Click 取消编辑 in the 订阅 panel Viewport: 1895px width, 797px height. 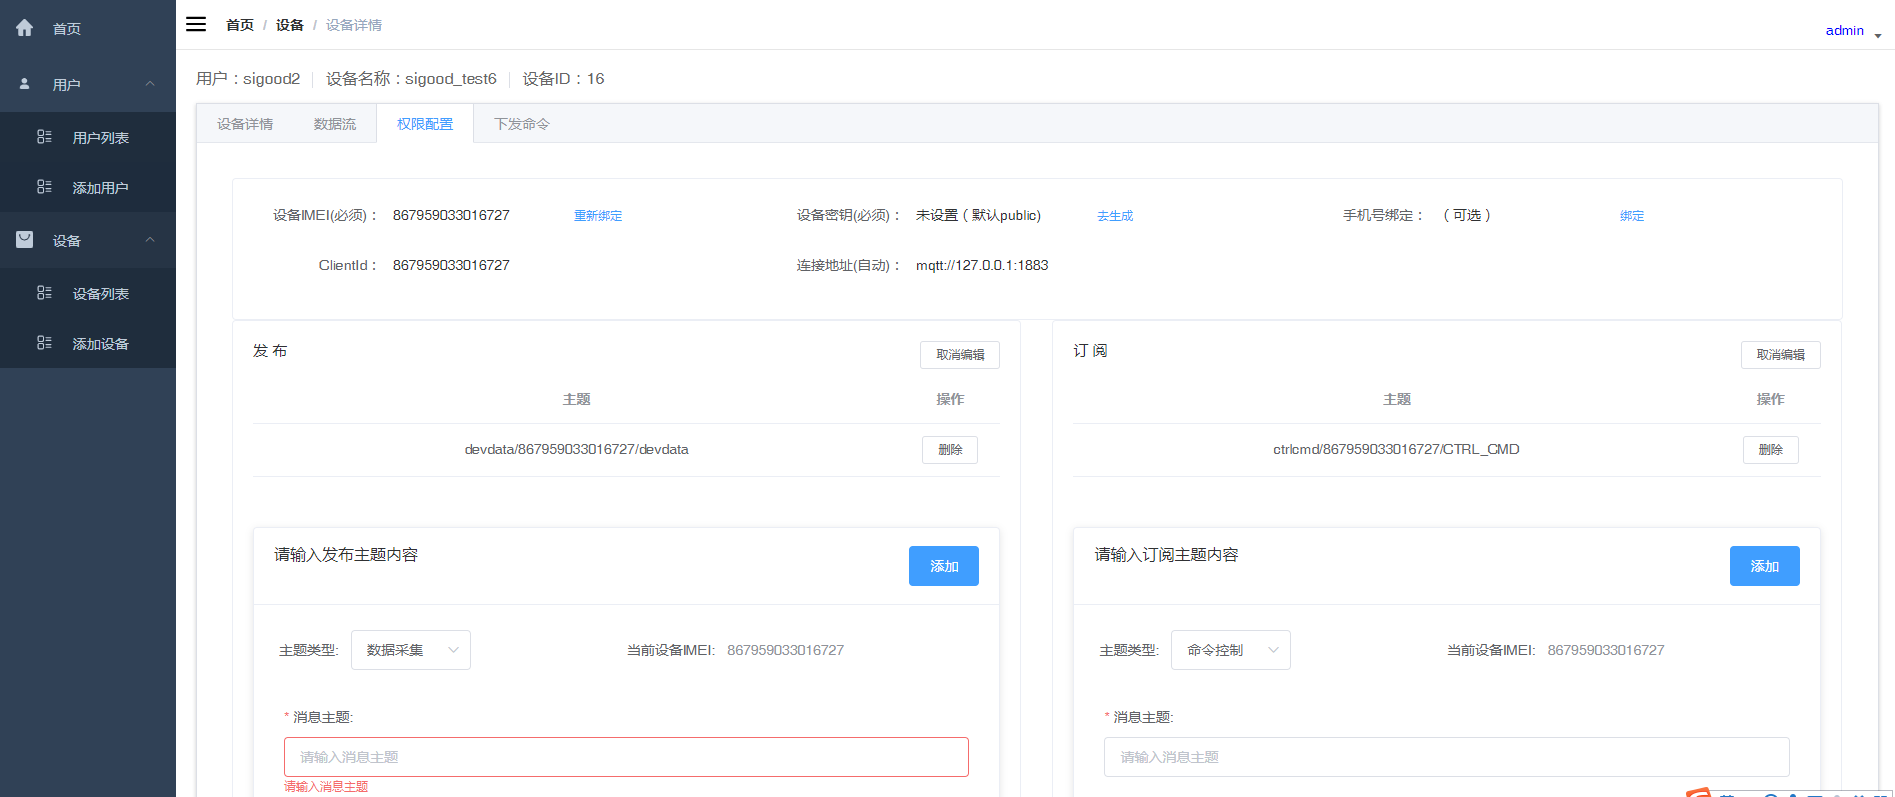[x=1781, y=355]
